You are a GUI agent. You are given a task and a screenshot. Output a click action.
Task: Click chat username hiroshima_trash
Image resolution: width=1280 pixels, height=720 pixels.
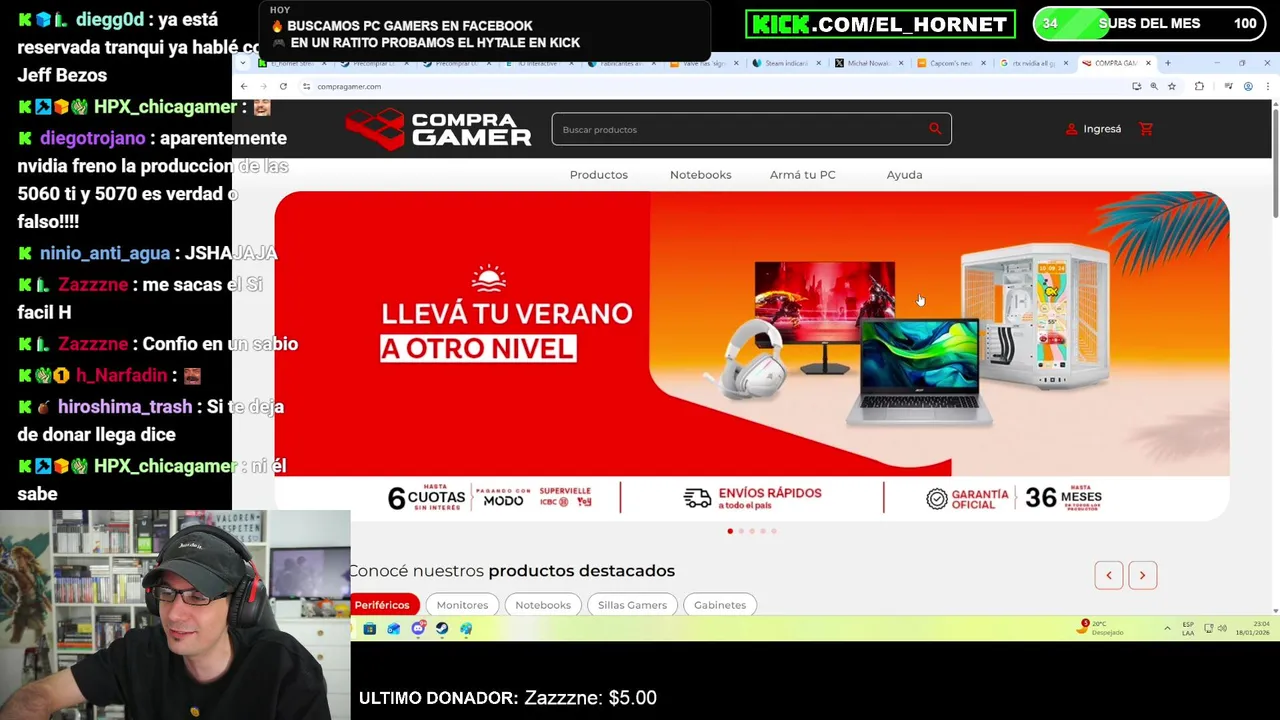tap(125, 407)
